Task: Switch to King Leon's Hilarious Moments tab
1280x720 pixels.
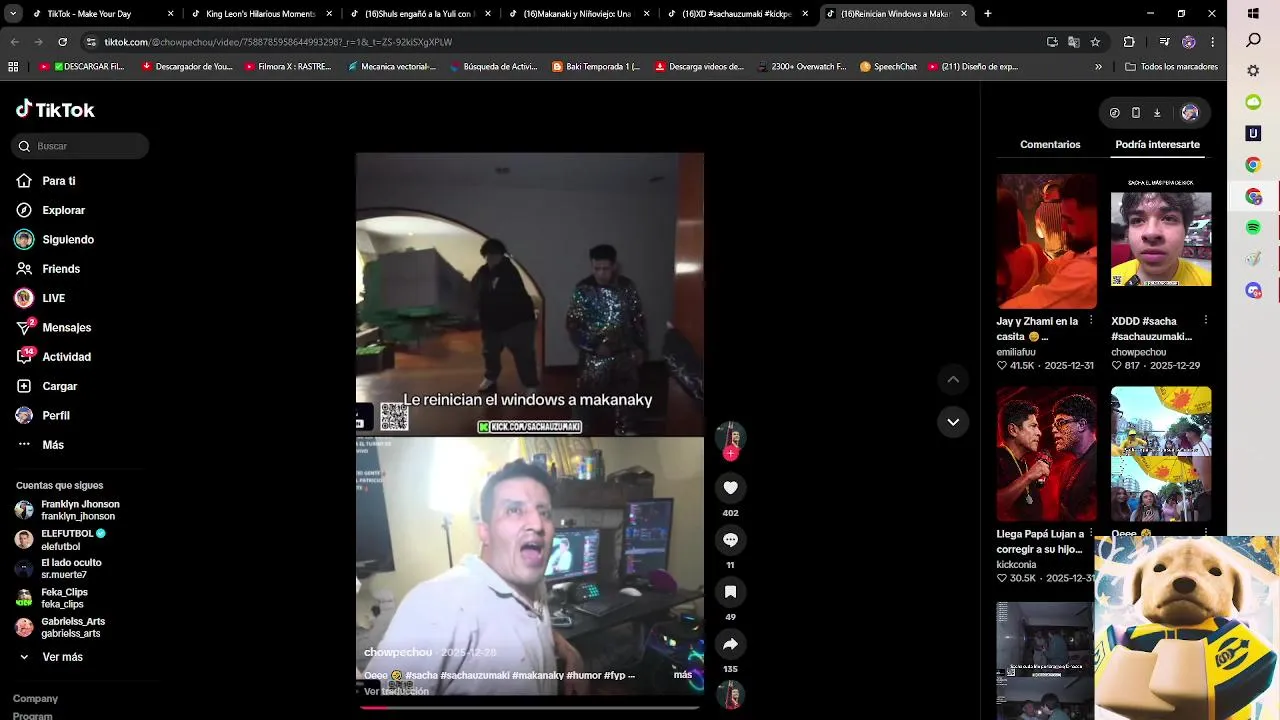Action: (260, 14)
